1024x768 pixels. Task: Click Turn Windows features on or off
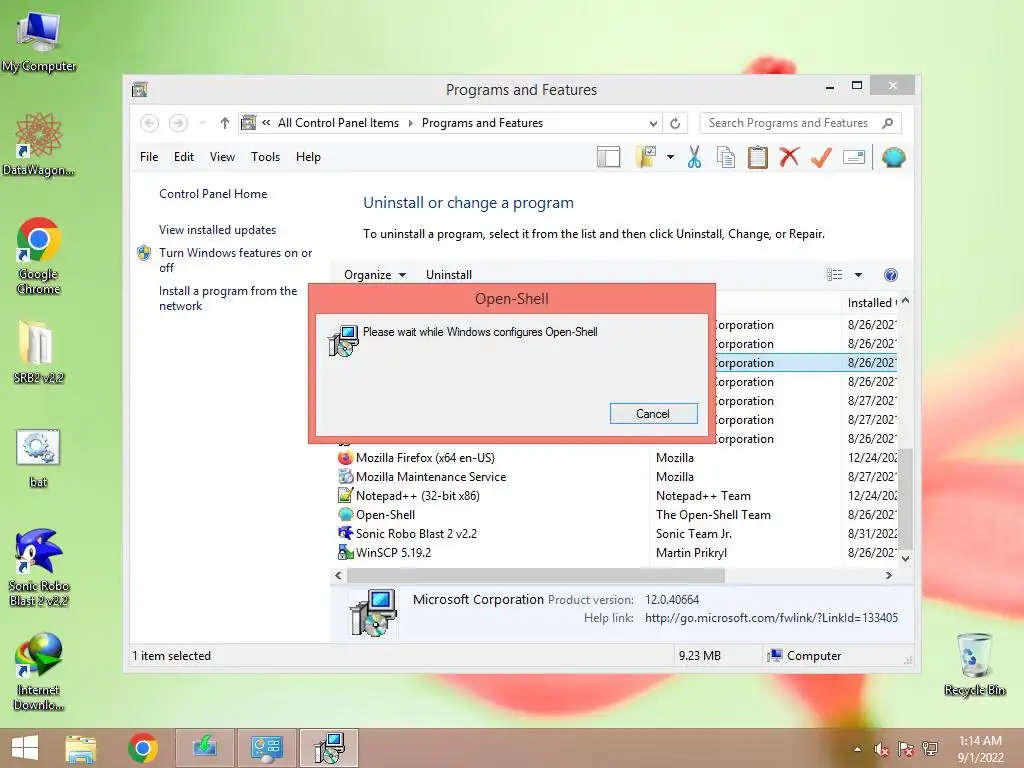pyautogui.click(x=235, y=260)
